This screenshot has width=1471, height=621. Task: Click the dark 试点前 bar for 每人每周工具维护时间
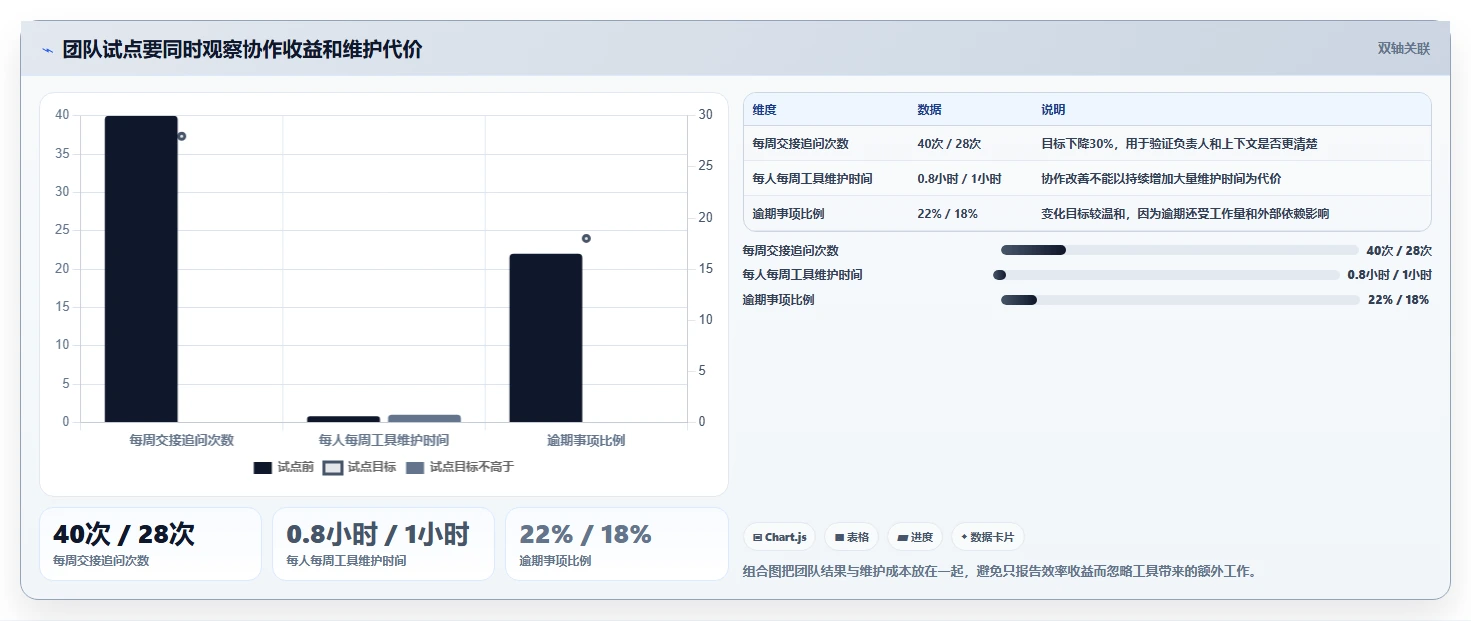pyautogui.click(x=343, y=419)
